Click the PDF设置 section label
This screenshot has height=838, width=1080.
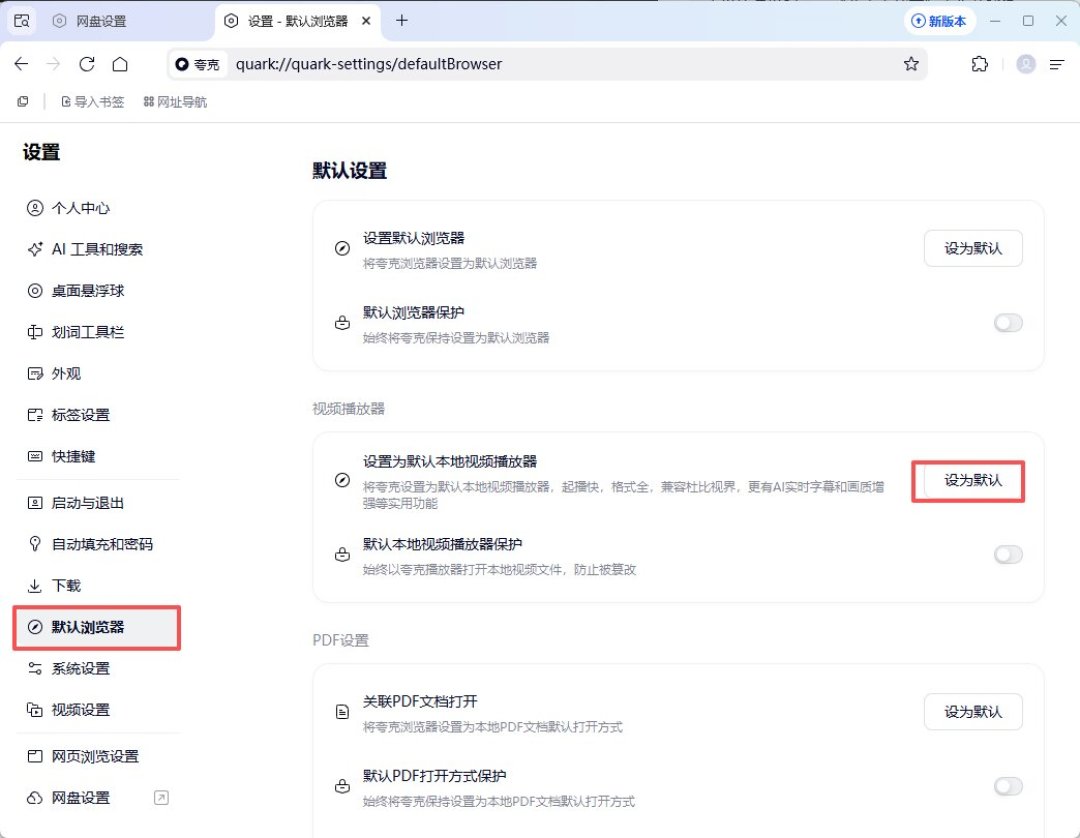(341, 640)
